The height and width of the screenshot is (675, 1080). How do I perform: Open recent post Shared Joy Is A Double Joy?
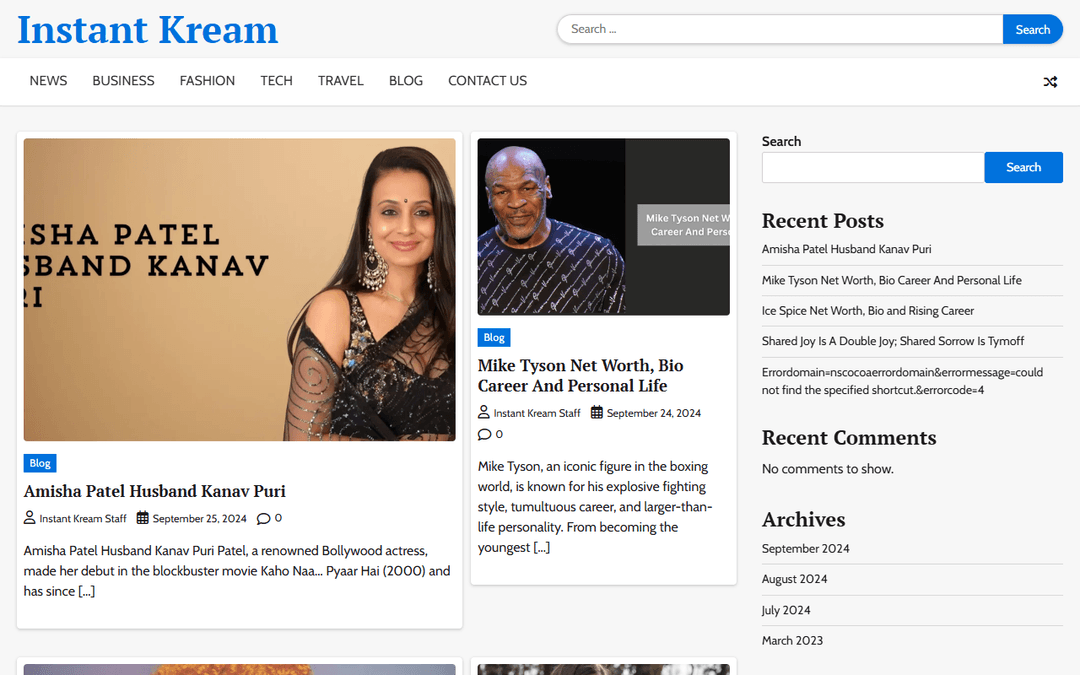(x=893, y=341)
